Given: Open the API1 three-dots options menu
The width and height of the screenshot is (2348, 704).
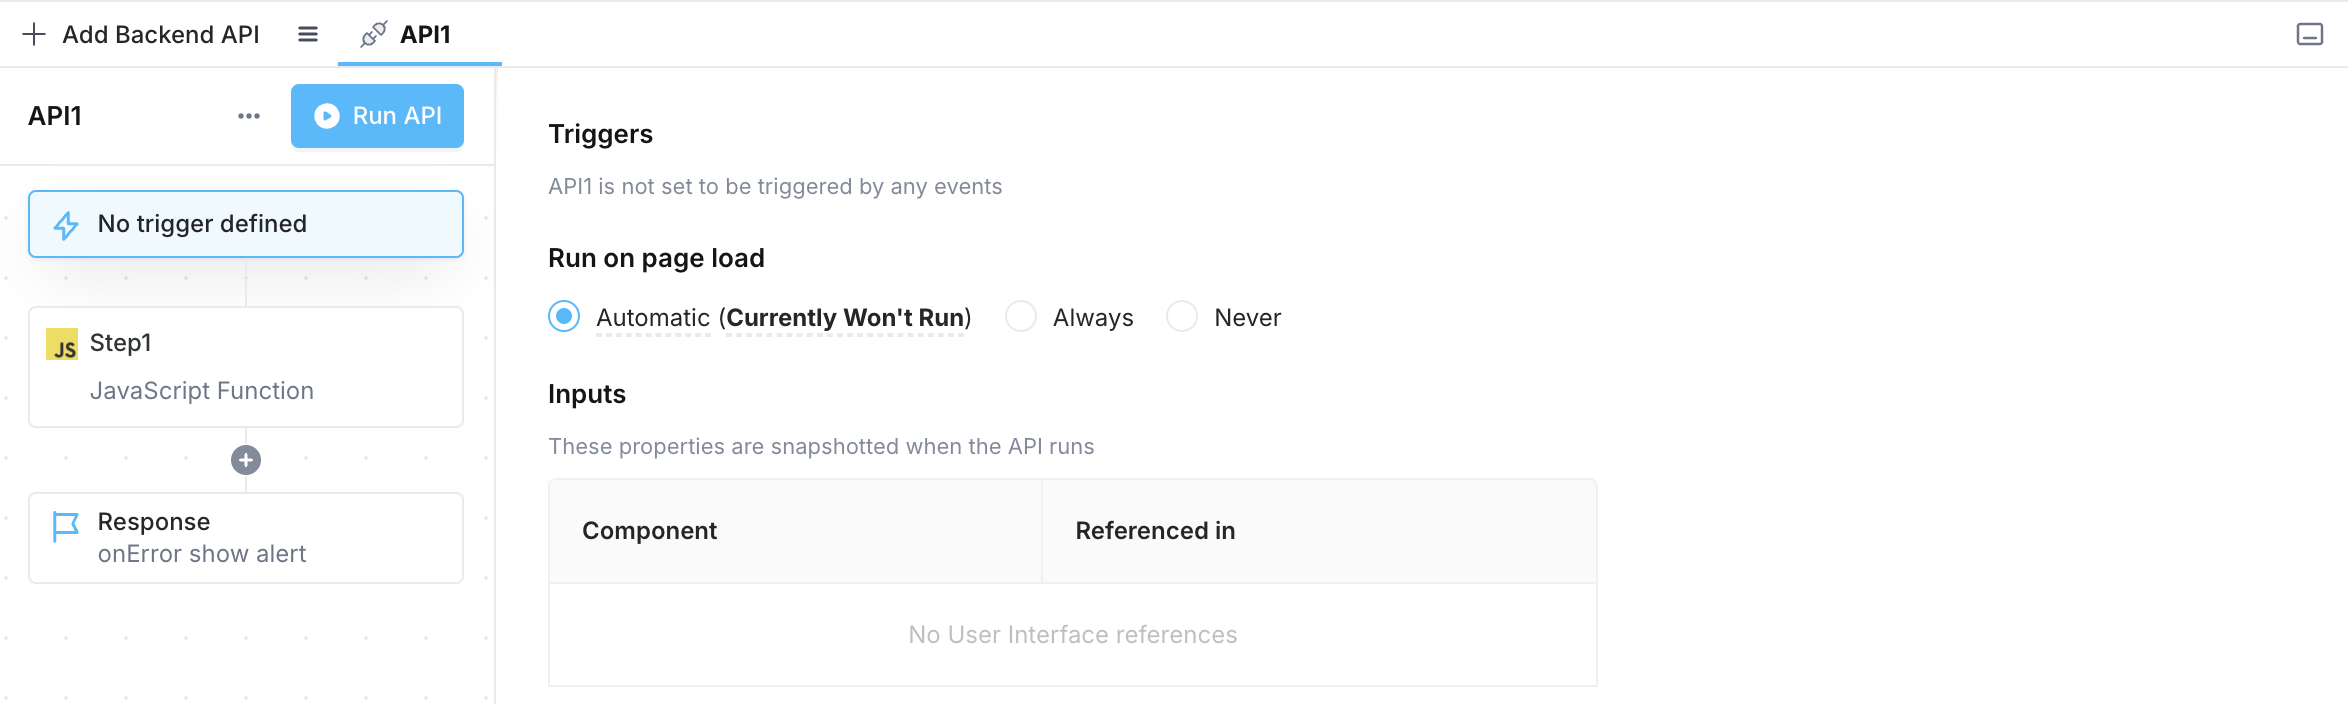Looking at the screenshot, I should tap(249, 116).
